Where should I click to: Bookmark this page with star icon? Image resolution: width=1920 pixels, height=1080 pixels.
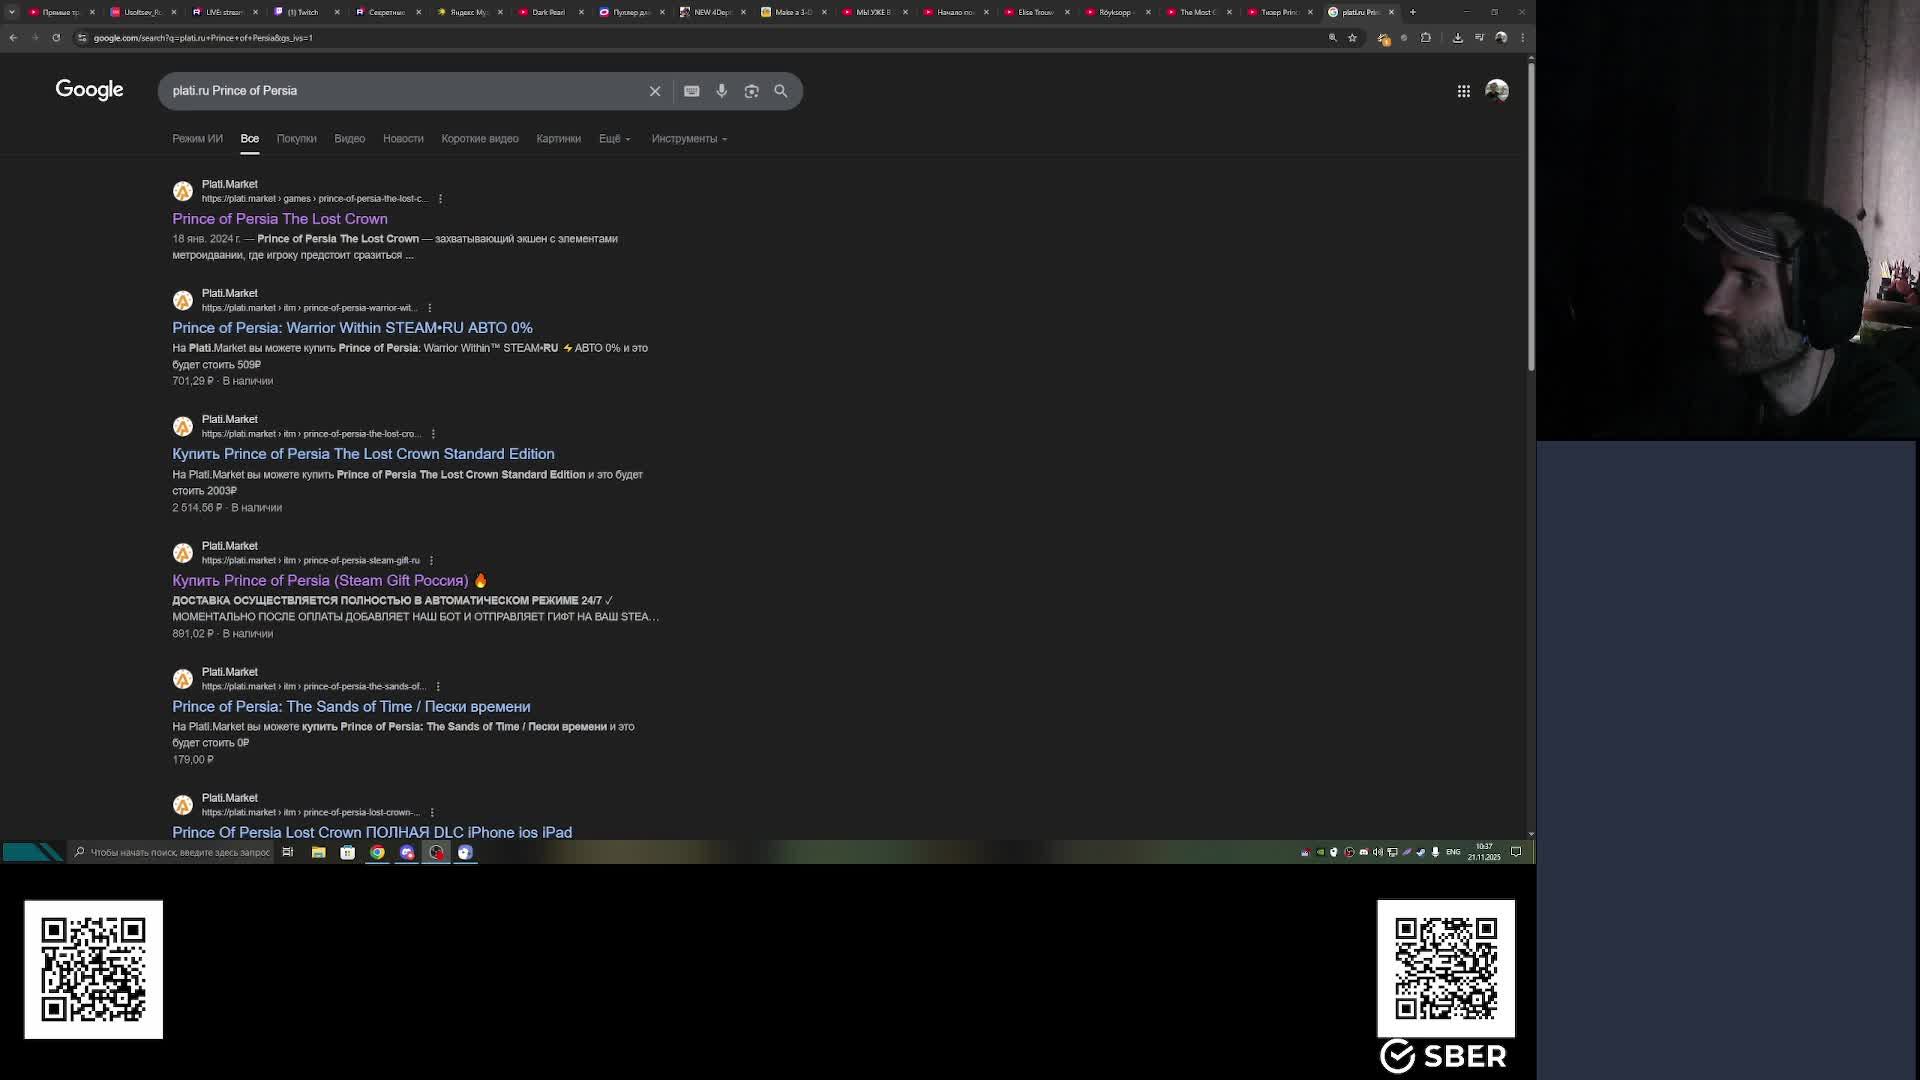[1352, 38]
